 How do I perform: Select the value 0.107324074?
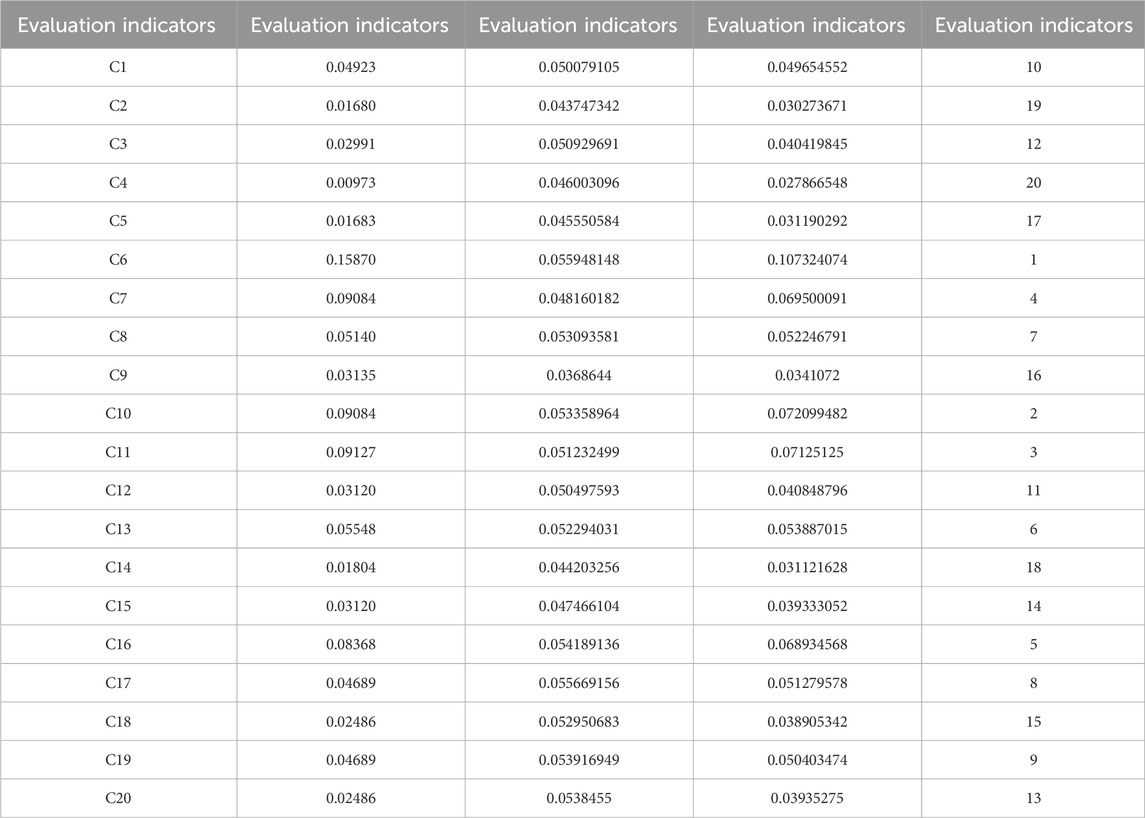tap(806, 260)
